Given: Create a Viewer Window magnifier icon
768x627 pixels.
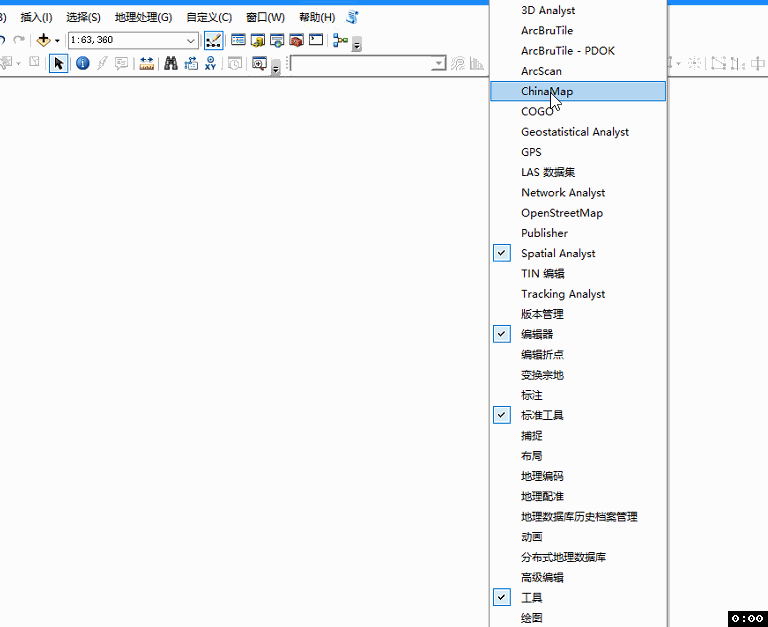Looking at the screenshot, I should pos(259,63).
